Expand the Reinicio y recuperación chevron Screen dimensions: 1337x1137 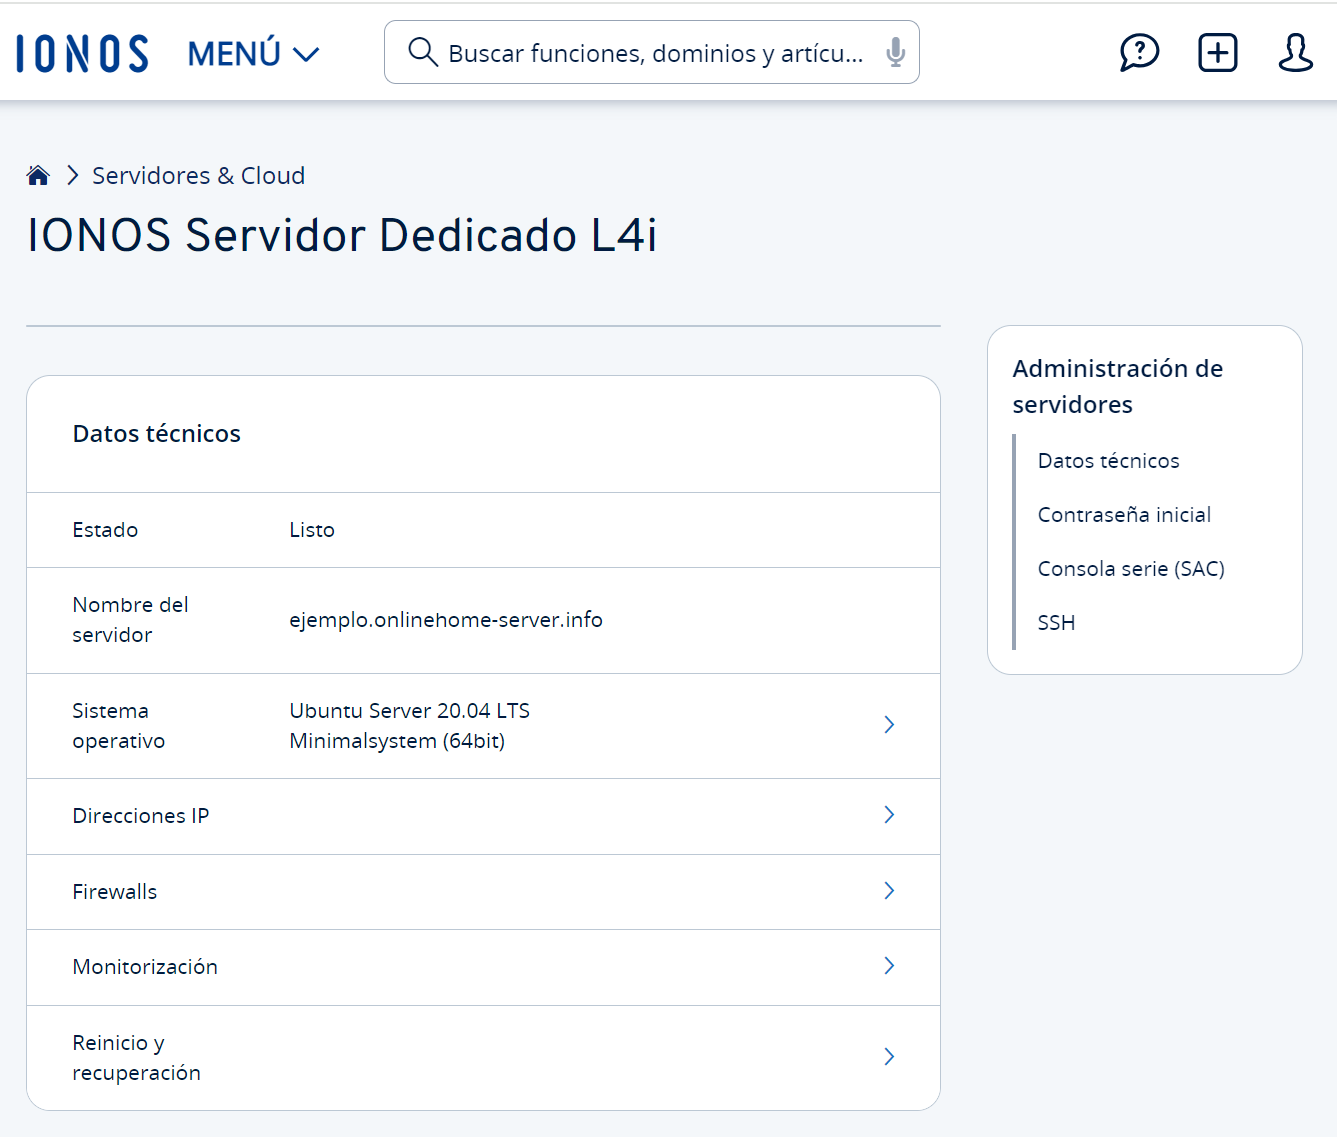889,1057
